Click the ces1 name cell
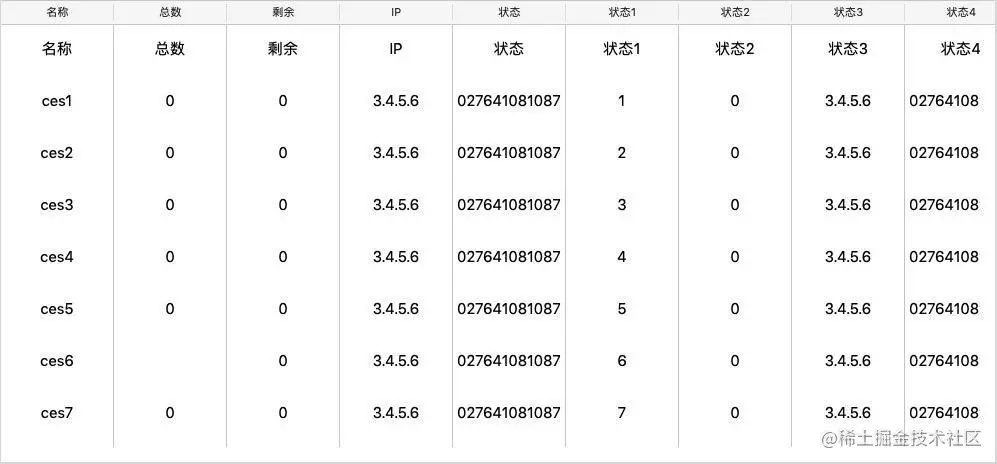 coord(57,101)
